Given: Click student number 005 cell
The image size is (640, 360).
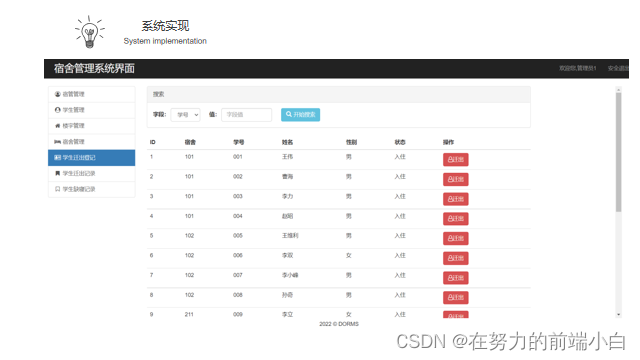Looking at the screenshot, I should coord(238,236).
